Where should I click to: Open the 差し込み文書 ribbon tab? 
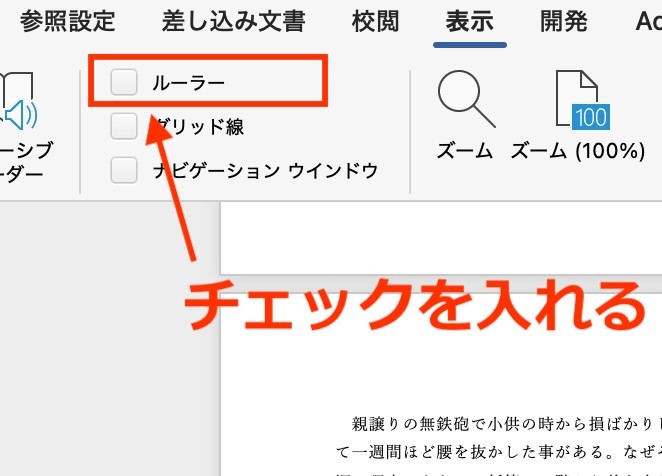[x=233, y=21]
